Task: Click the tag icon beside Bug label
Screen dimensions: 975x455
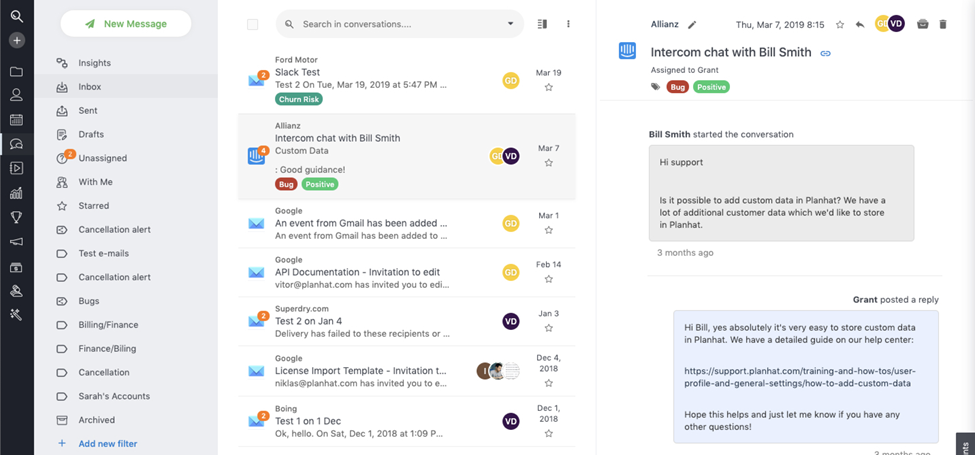Action: pos(655,87)
